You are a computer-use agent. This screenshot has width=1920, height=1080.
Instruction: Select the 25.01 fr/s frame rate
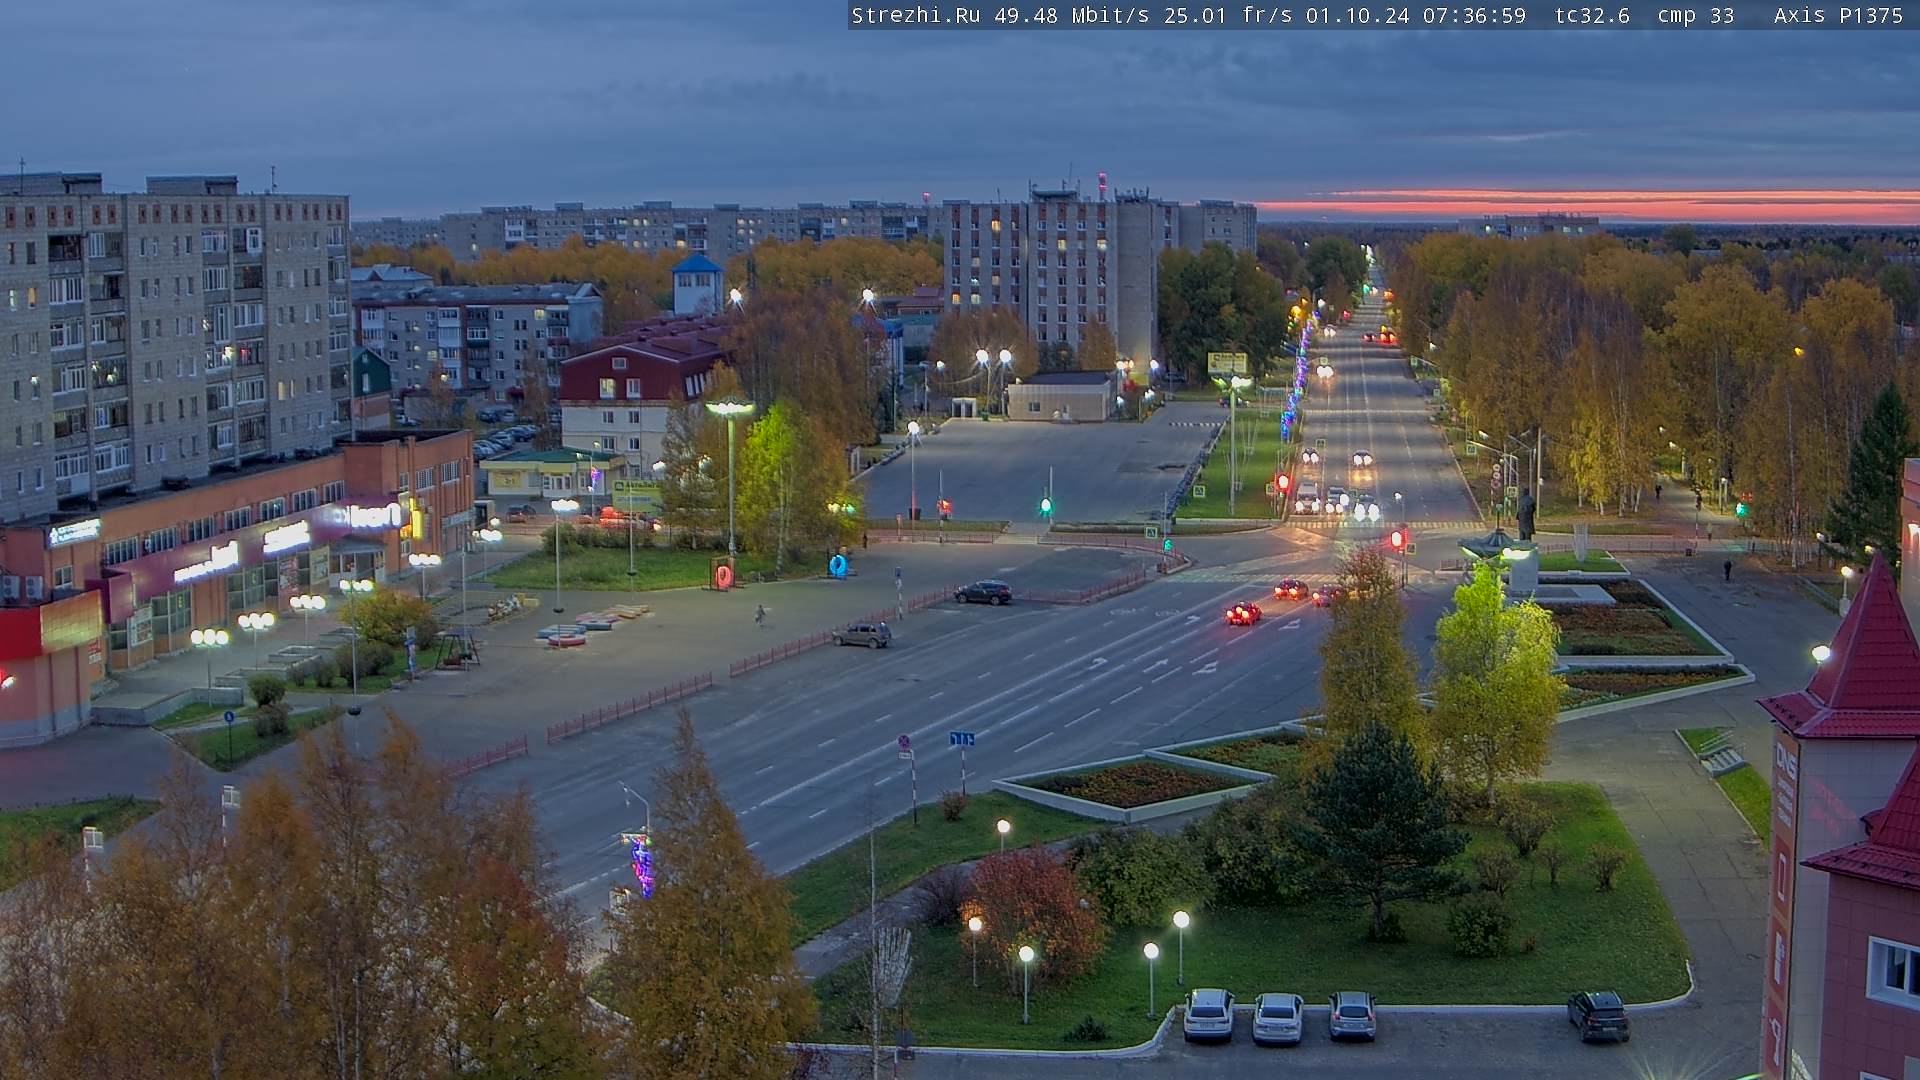click(1228, 15)
